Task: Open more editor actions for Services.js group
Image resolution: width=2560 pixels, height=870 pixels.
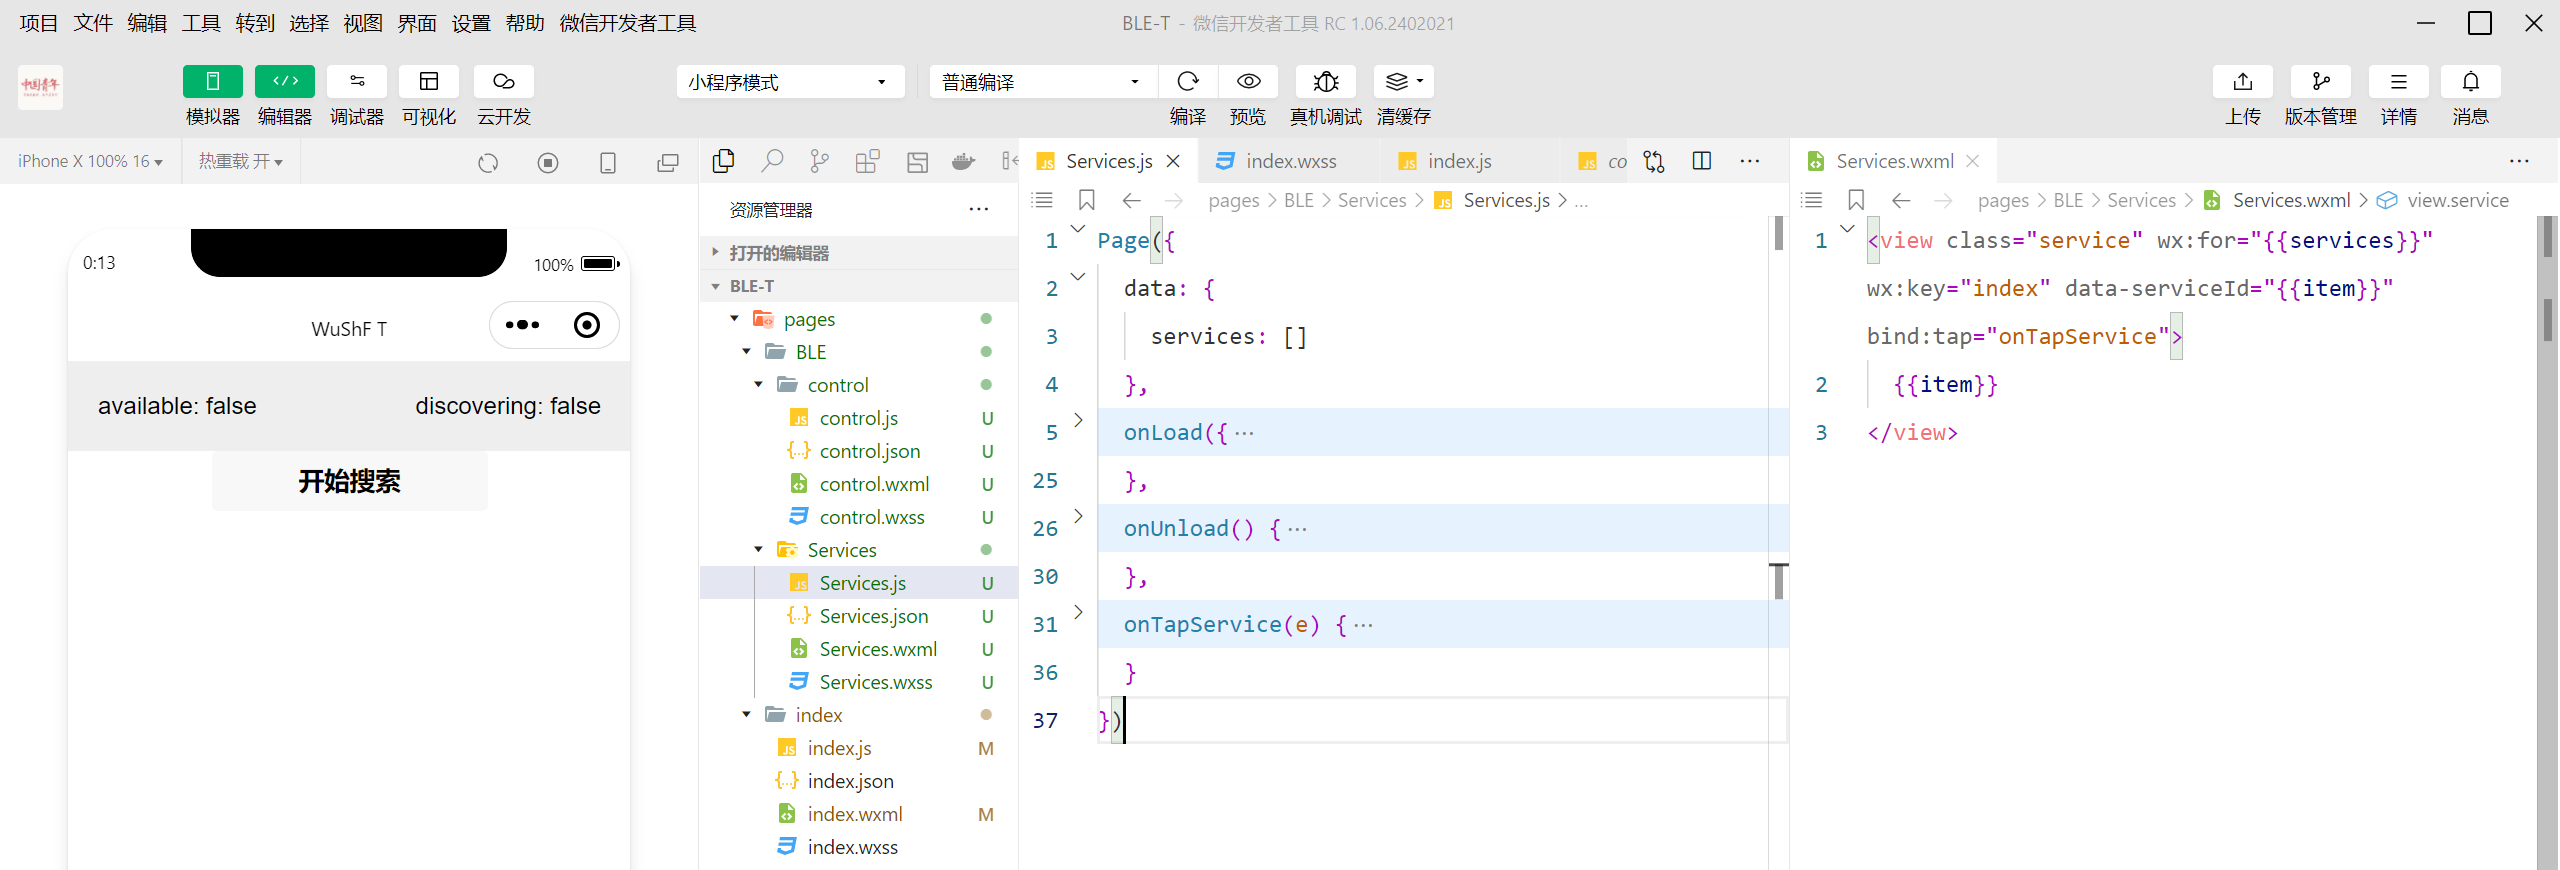Action: pos(1750,161)
